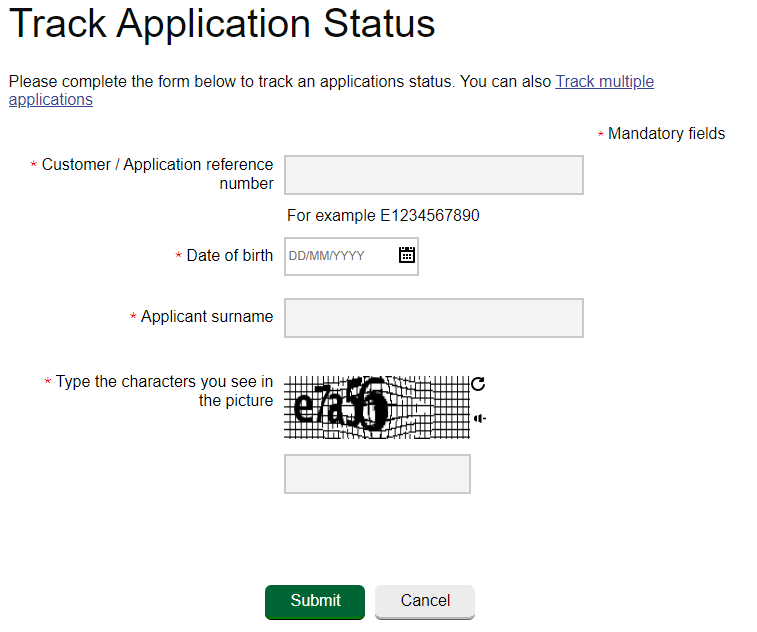Click the red asterisk beside Mandatory fields

point(601,135)
